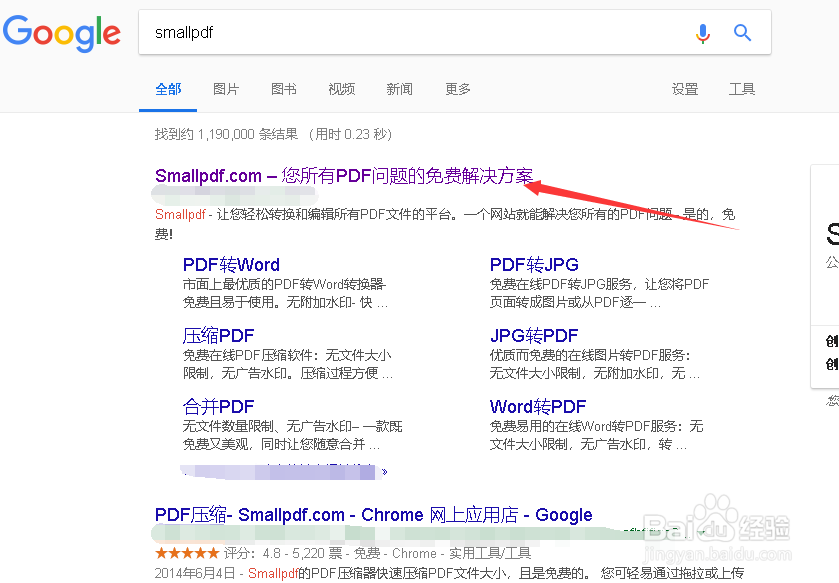Open the JPG转PDF sitelink

(534, 335)
